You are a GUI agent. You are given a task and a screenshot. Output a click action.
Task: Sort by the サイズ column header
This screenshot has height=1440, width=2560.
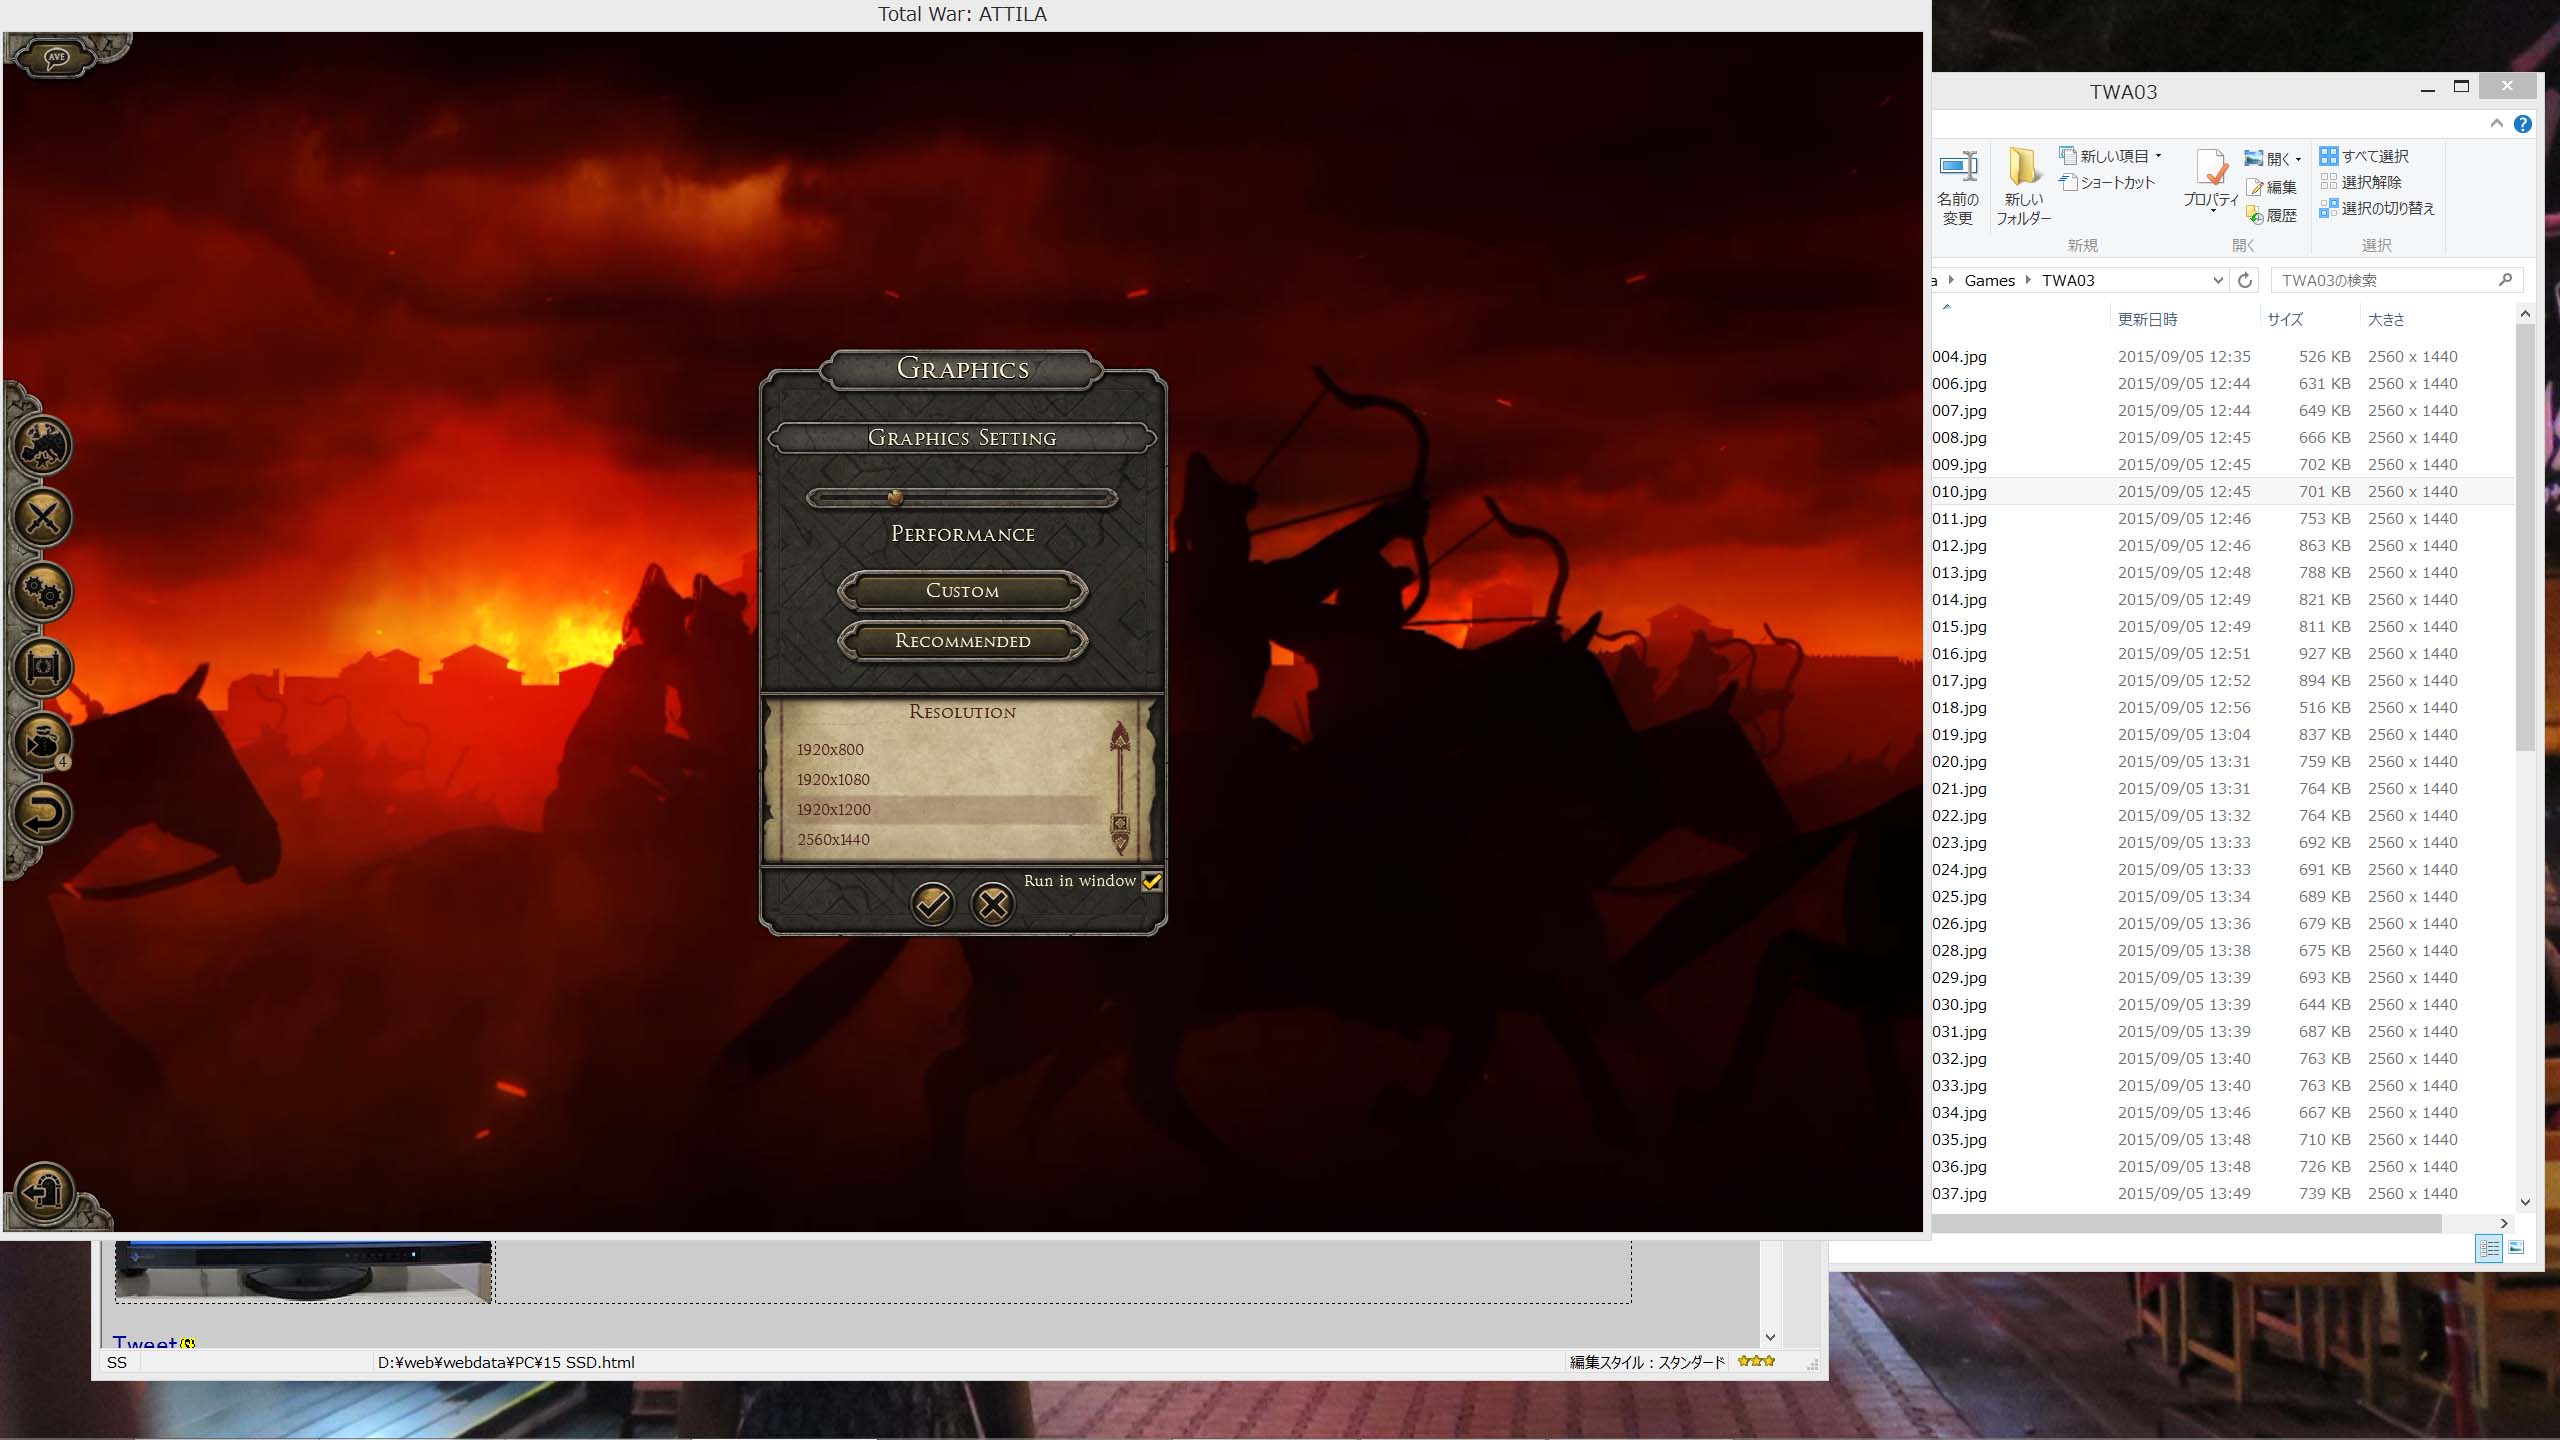[x=2285, y=320]
